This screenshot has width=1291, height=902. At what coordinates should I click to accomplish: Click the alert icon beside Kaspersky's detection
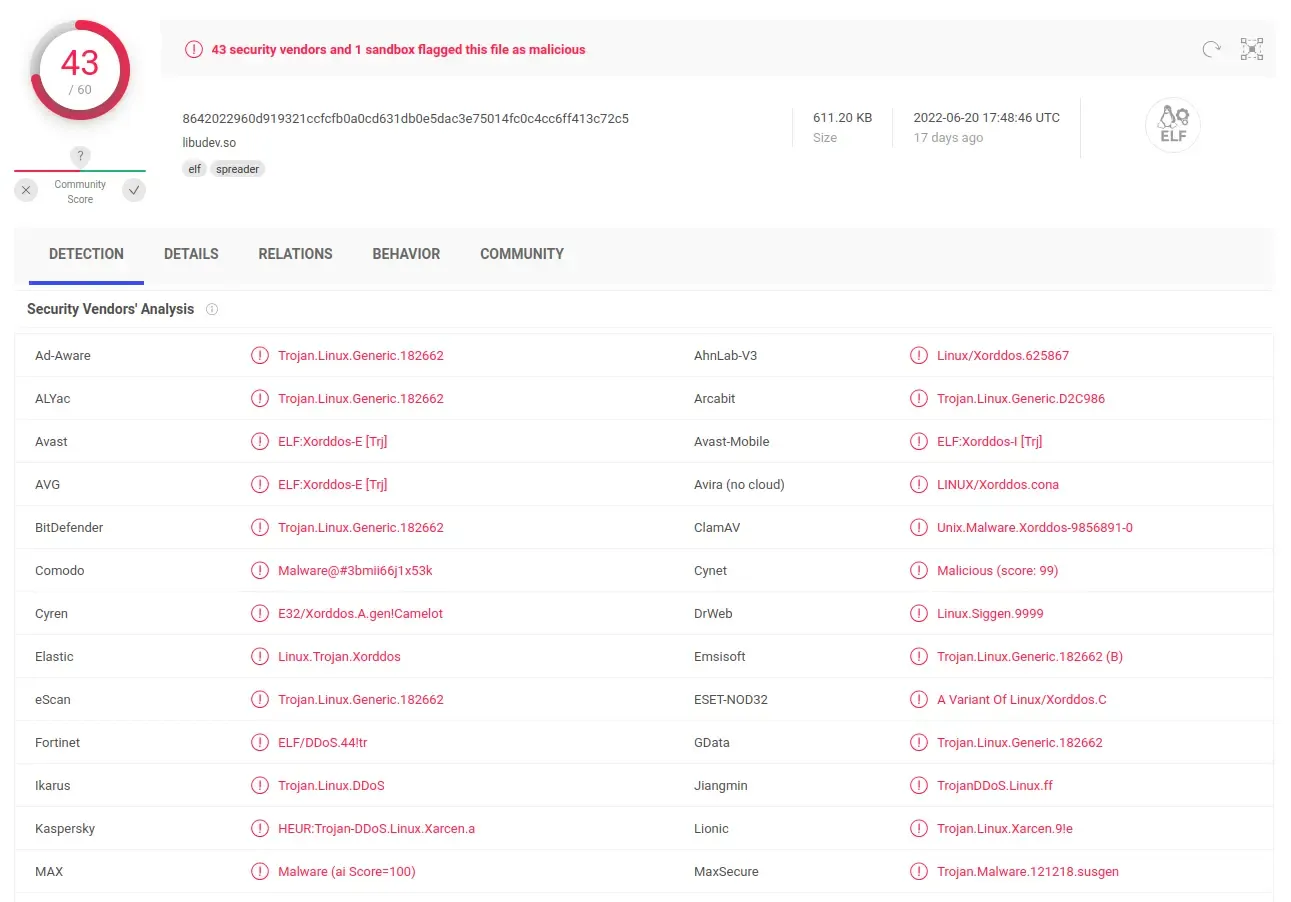pyautogui.click(x=260, y=828)
